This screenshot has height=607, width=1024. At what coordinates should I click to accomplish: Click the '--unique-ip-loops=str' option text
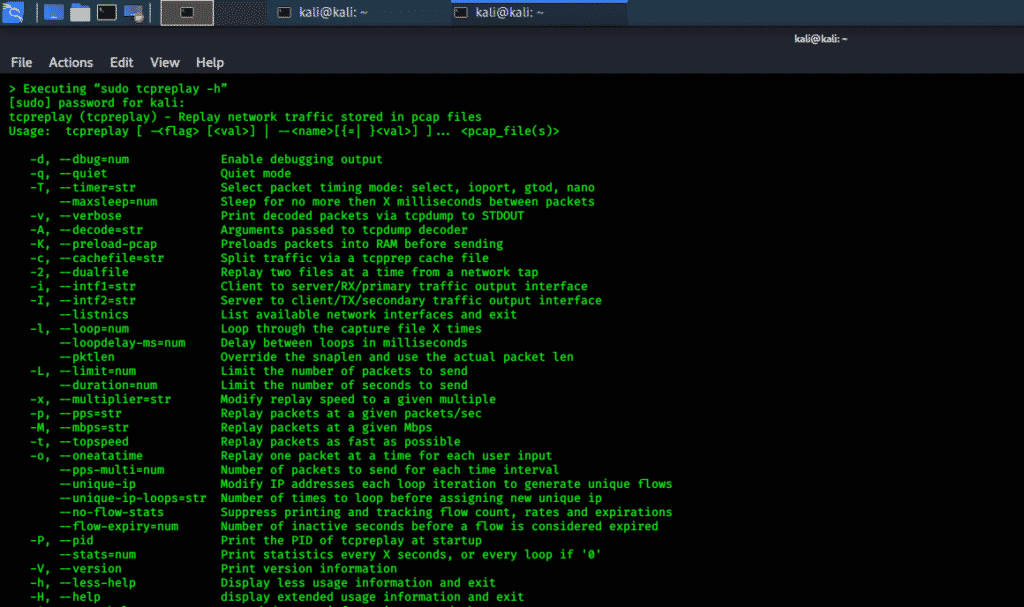point(133,498)
